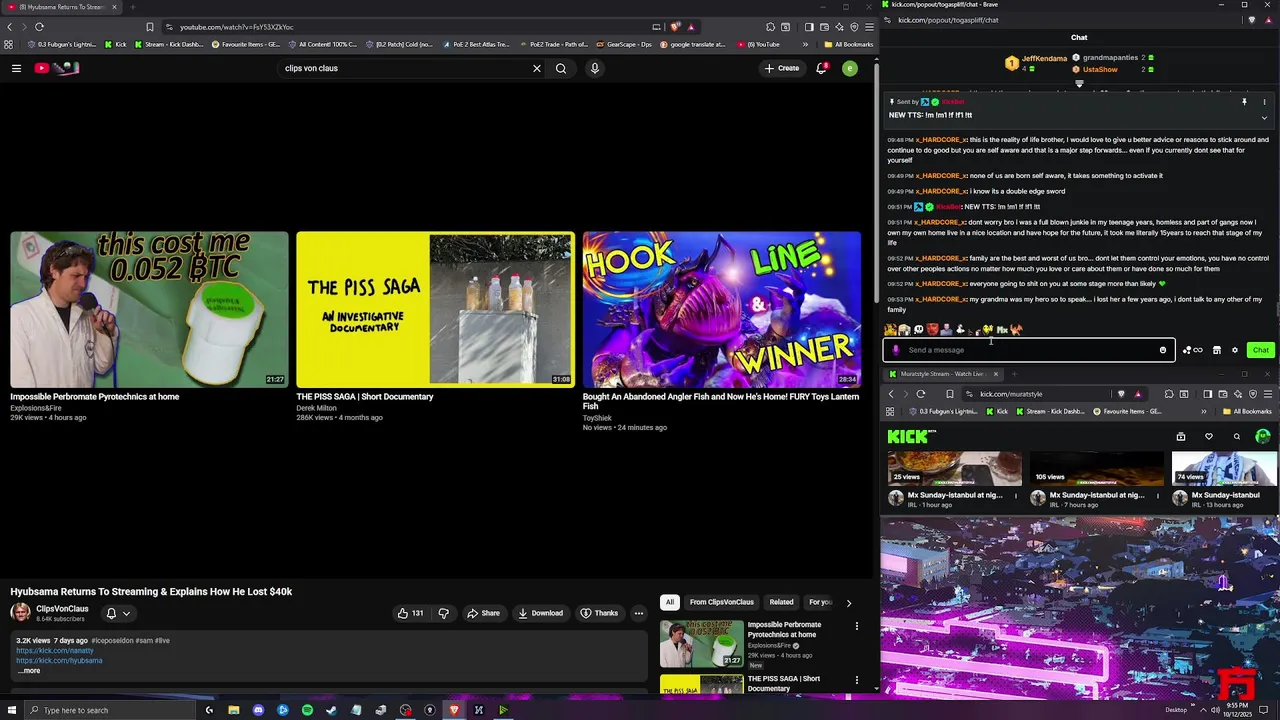This screenshot has height=720, width=1280.
Task: Open the Kick bookmark in YouTube window
Action: pos(114,44)
